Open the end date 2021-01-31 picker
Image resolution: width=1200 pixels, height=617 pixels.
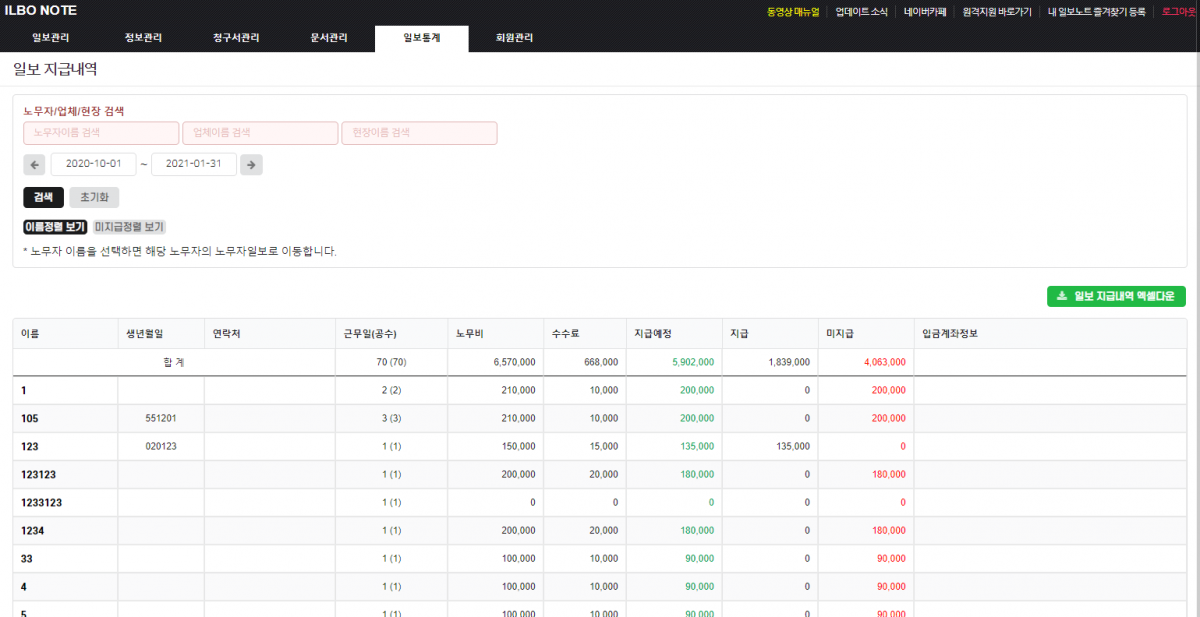click(x=194, y=164)
